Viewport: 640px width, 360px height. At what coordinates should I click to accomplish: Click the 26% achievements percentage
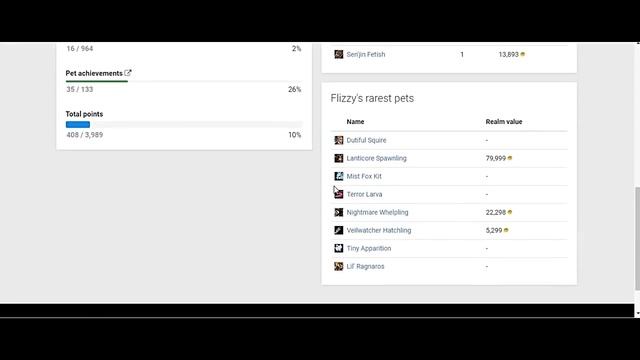tap(295, 89)
